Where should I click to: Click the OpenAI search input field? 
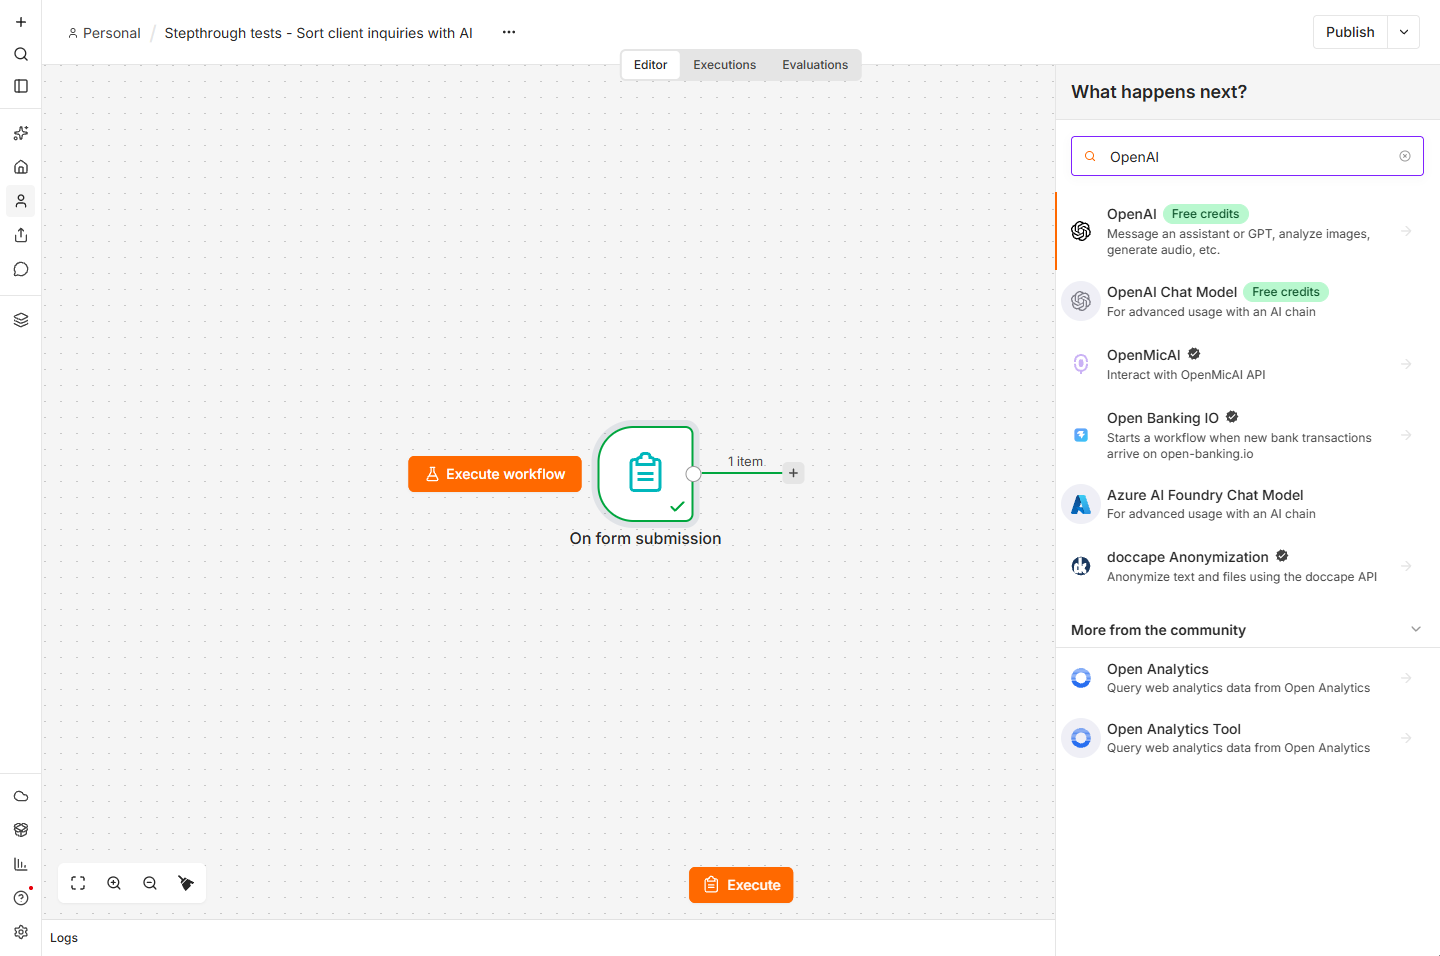pyautogui.click(x=1247, y=156)
